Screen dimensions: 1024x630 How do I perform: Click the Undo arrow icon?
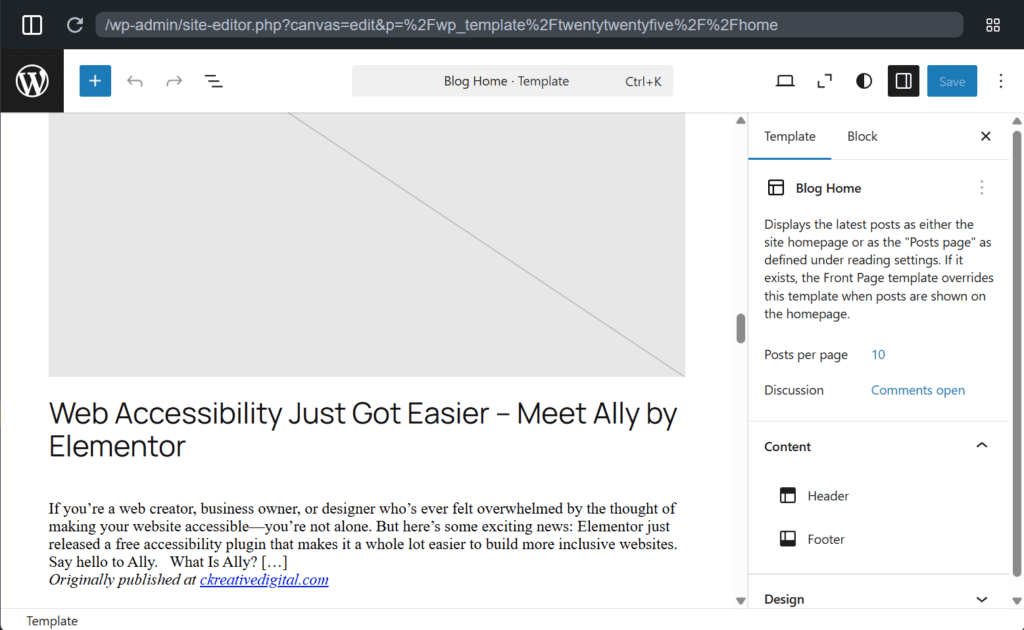click(x=135, y=81)
